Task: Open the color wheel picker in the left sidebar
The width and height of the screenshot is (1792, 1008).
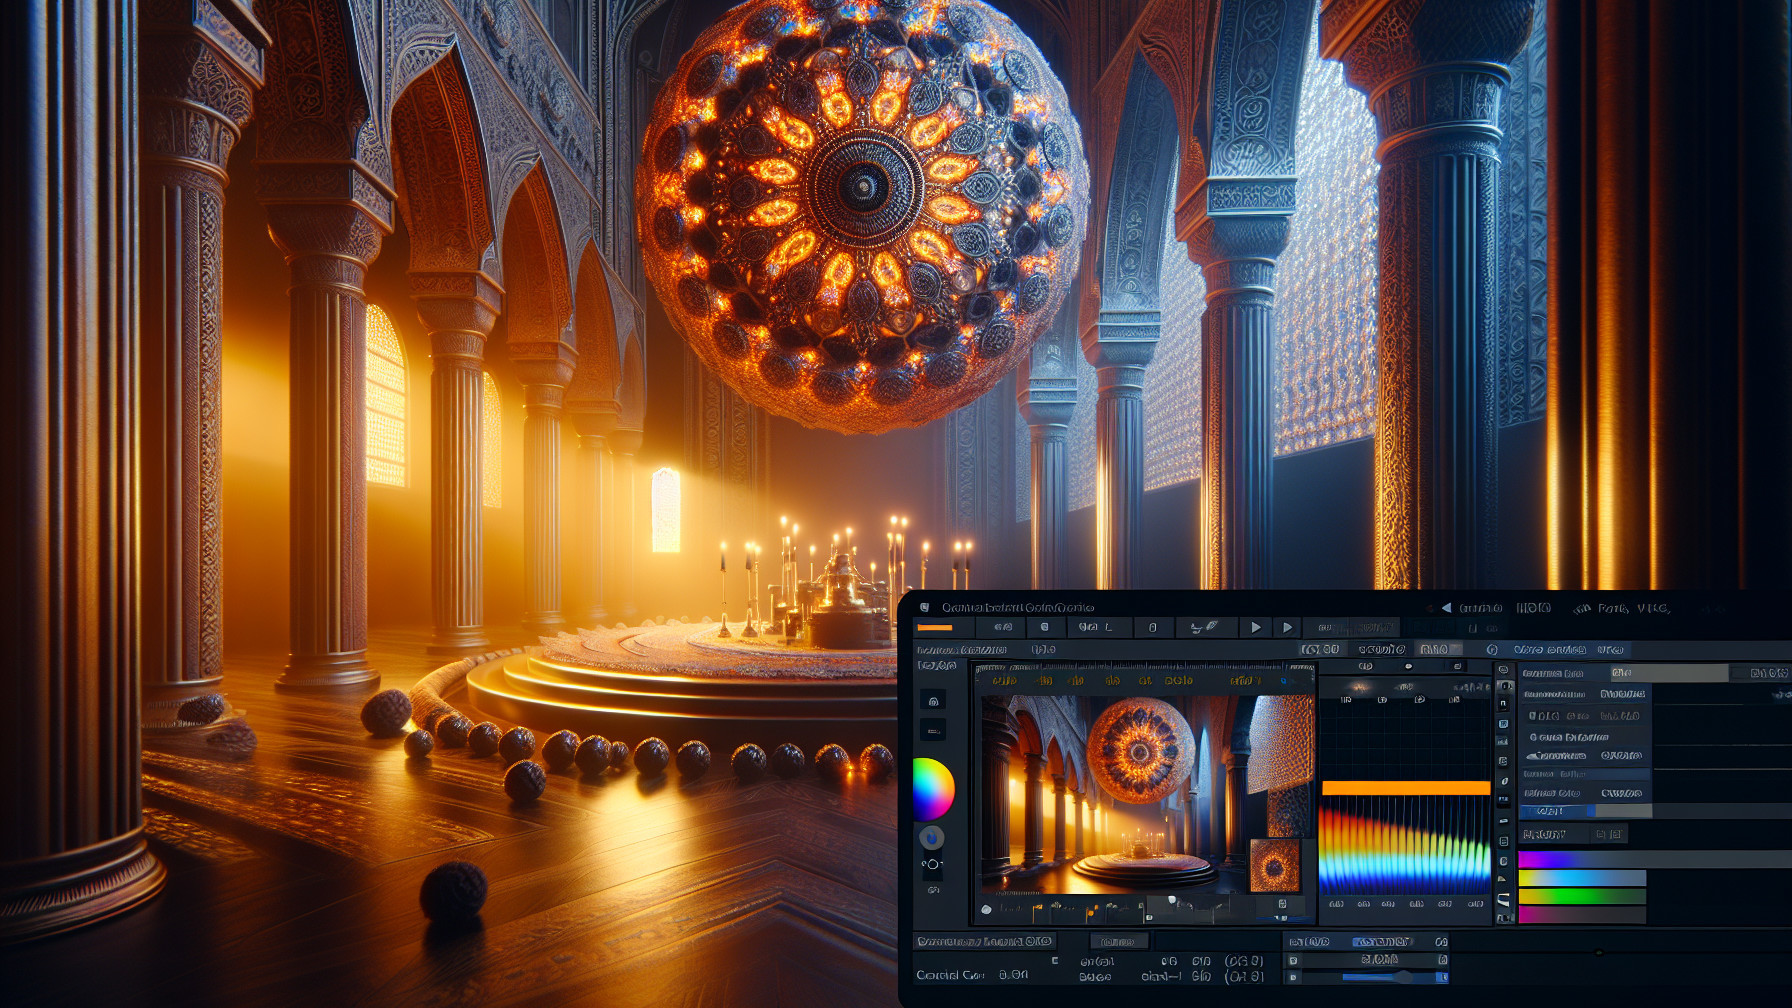Action: click(x=933, y=789)
